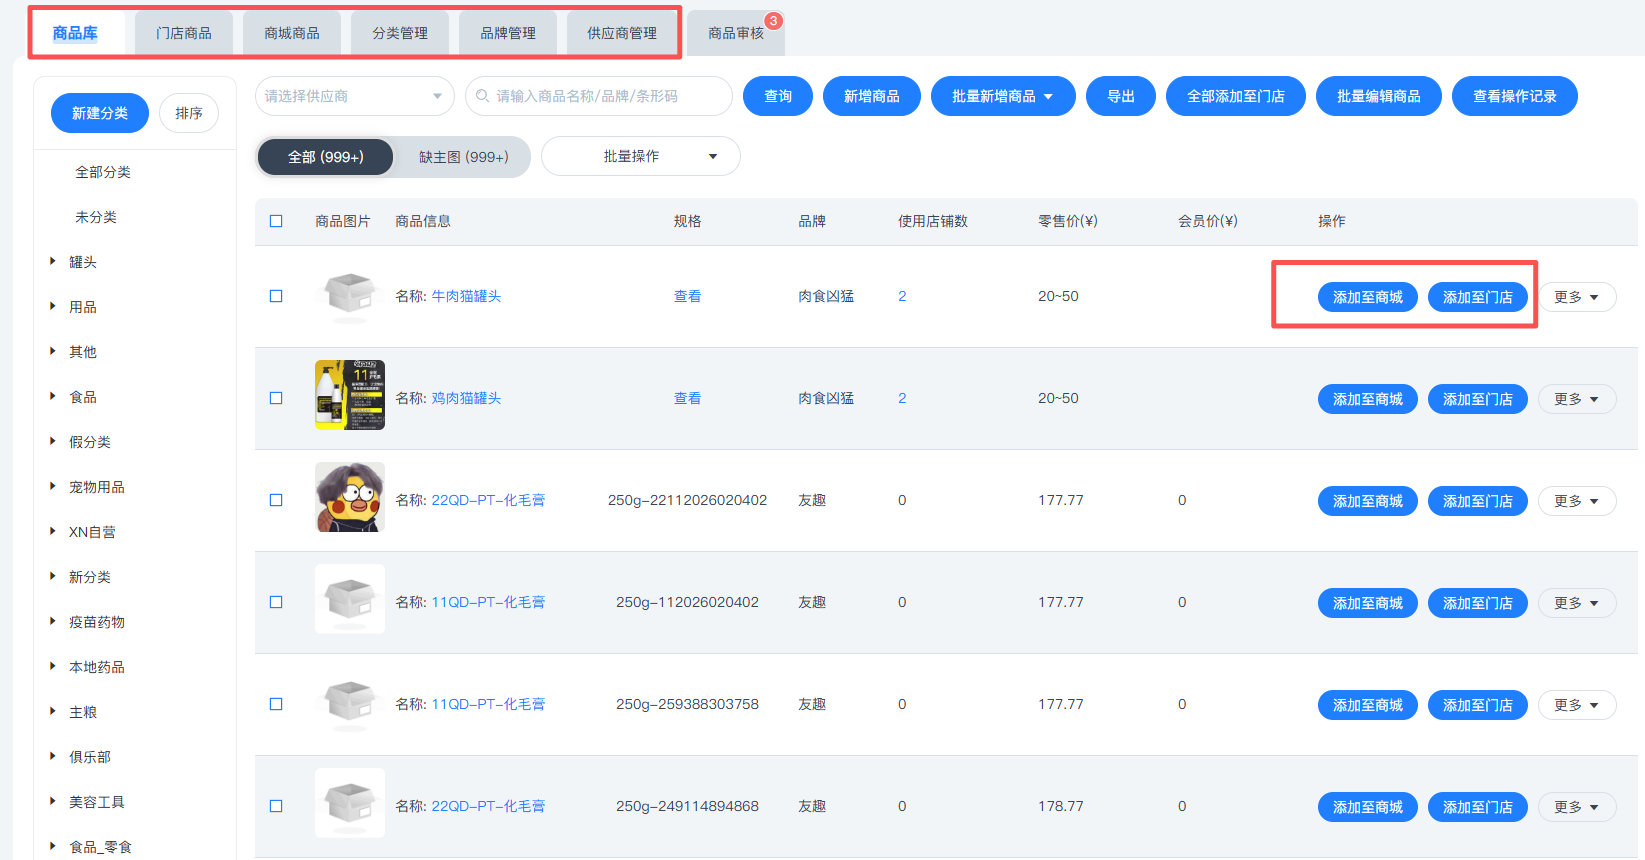This screenshot has width=1645, height=860.
Task: Click the 鸡肉猫罐头 product image thumbnail
Action: point(349,395)
